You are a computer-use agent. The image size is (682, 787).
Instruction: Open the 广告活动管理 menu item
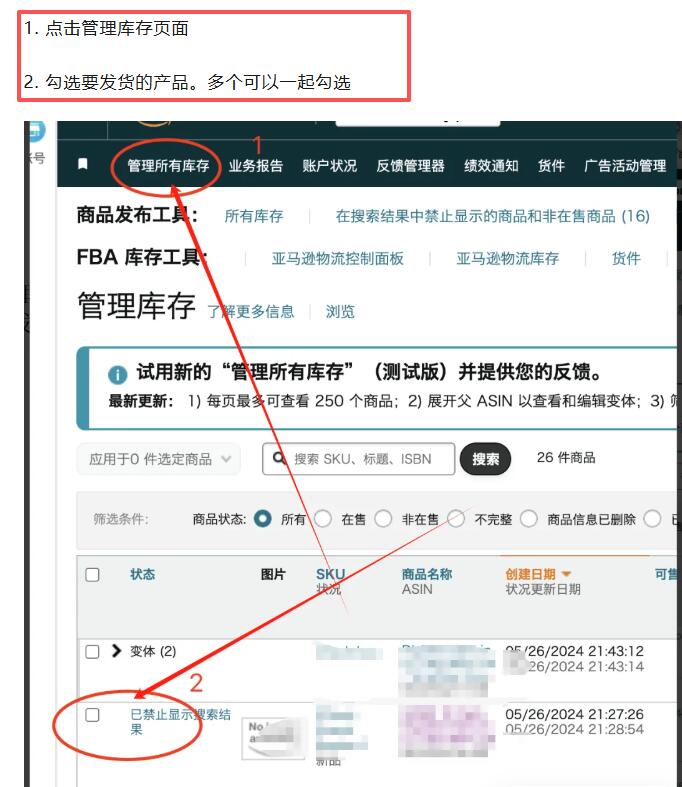(625, 166)
